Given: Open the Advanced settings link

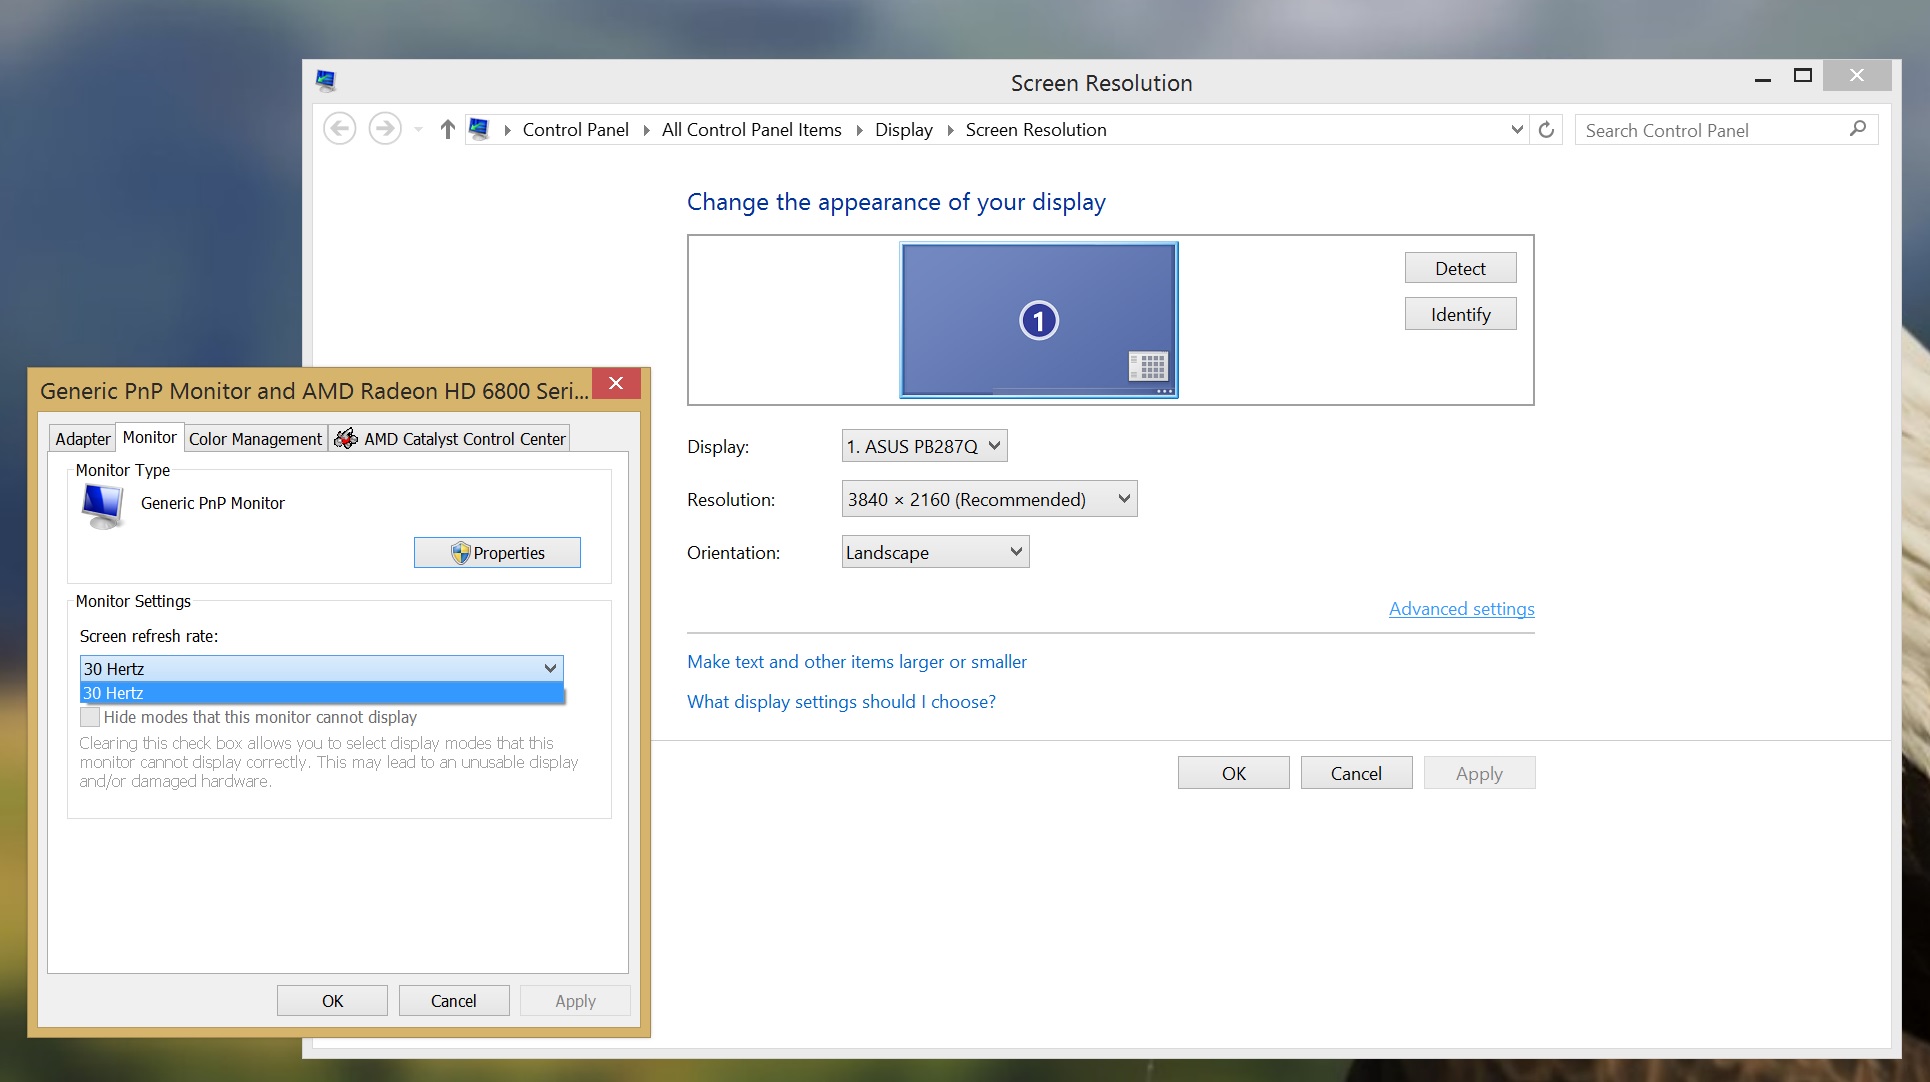Looking at the screenshot, I should (x=1461, y=609).
